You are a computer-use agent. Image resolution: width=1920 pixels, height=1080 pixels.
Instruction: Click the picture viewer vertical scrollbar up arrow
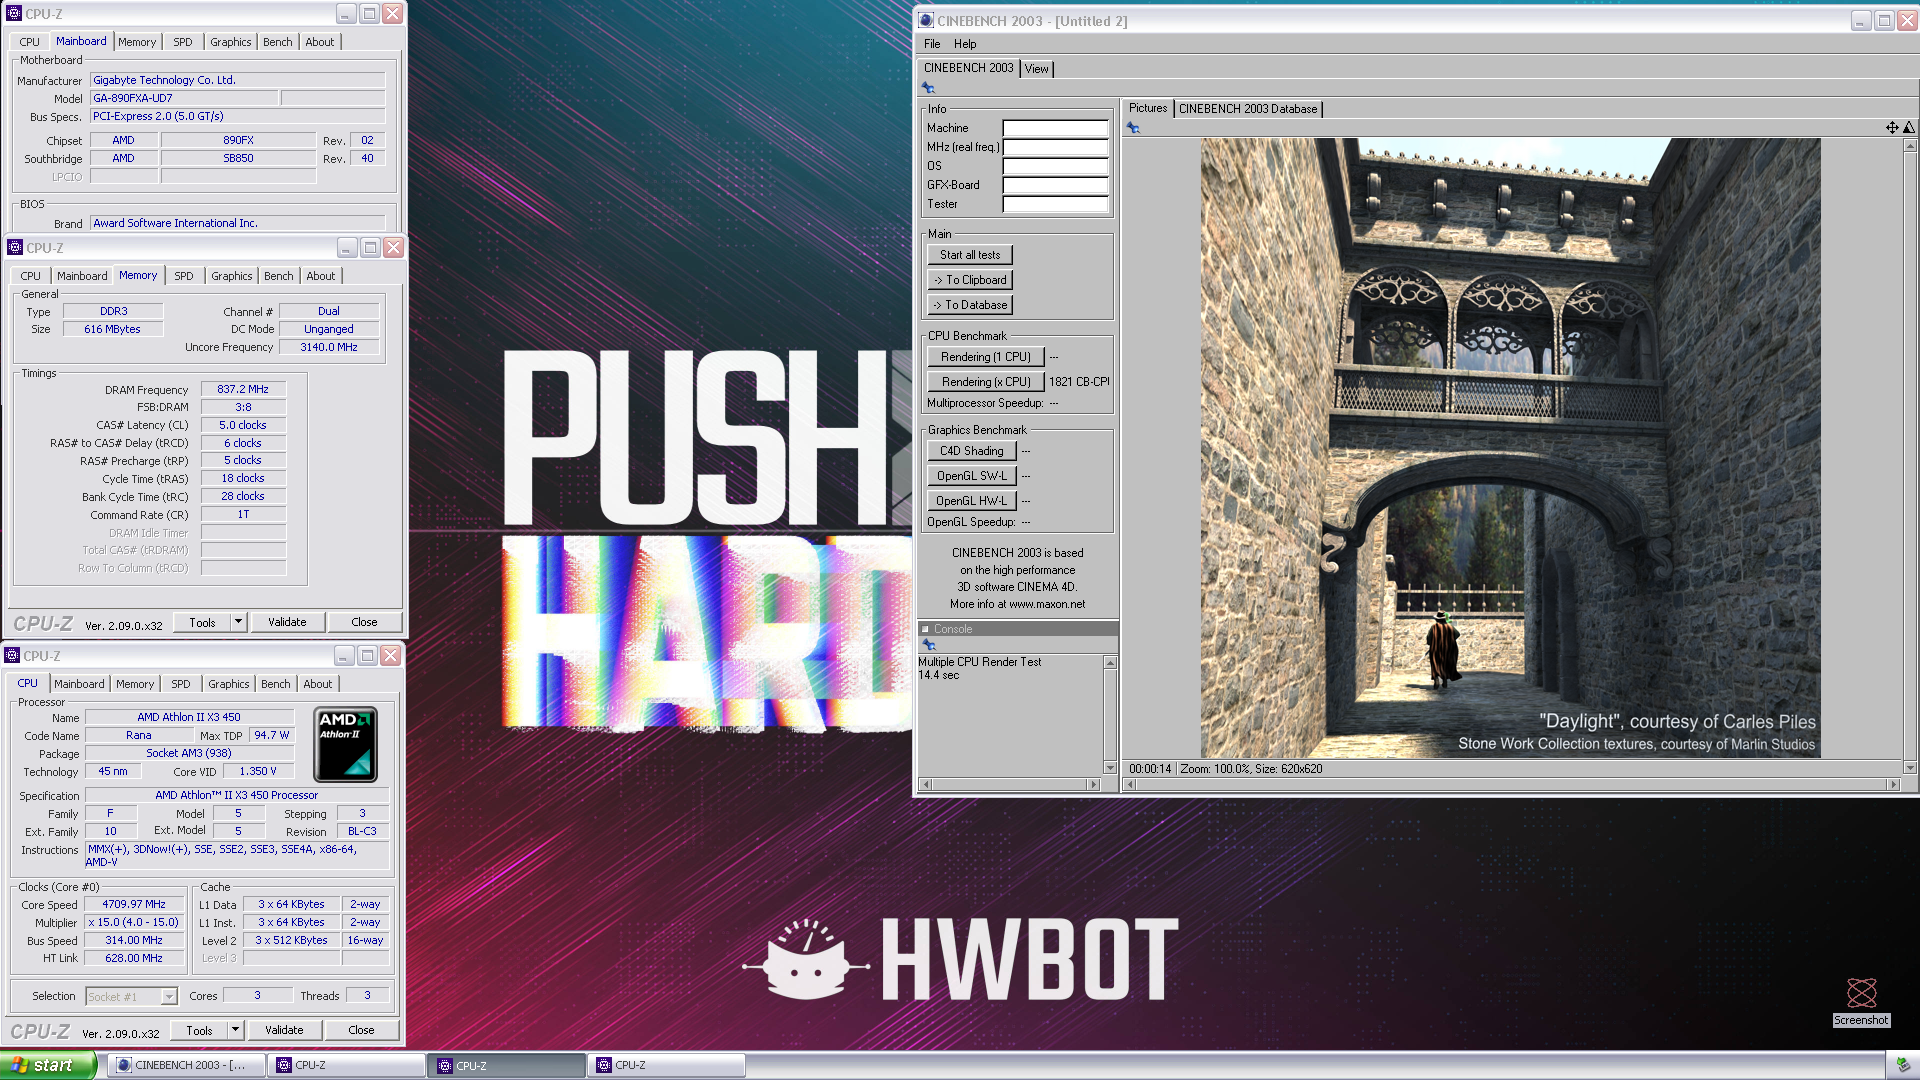click(x=1910, y=146)
